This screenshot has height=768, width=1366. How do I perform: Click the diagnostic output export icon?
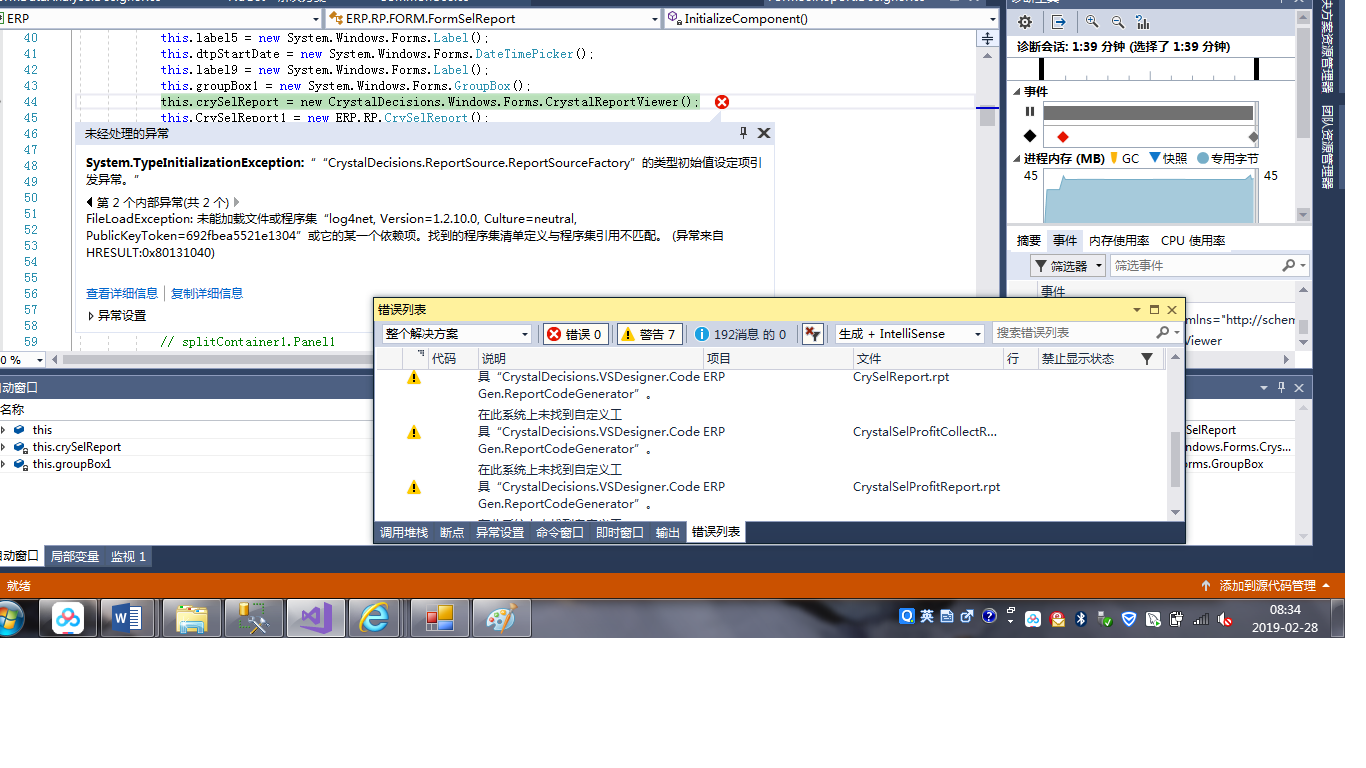[1059, 22]
